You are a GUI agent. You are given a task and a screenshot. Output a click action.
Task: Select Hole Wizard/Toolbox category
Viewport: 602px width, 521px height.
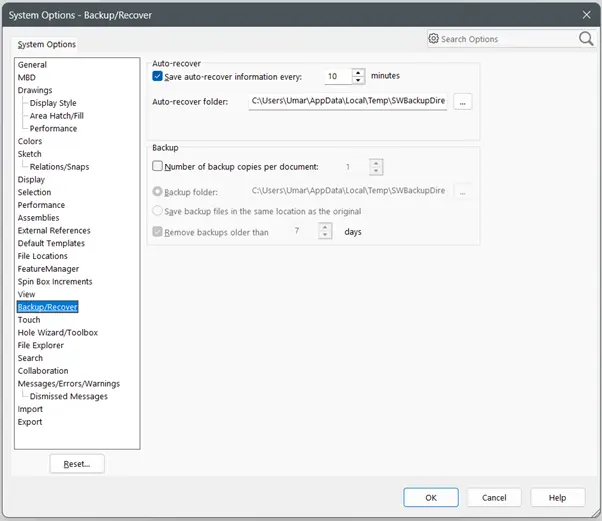[58, 332]
